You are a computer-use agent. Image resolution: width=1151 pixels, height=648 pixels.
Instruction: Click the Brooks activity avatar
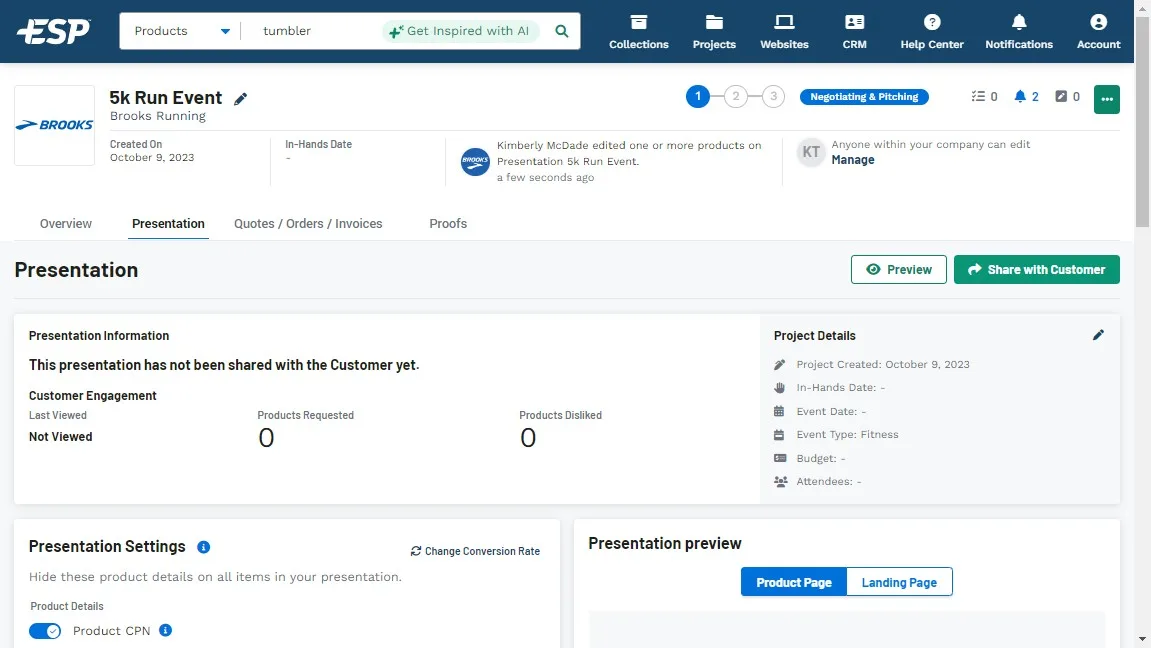pos(475,161)
